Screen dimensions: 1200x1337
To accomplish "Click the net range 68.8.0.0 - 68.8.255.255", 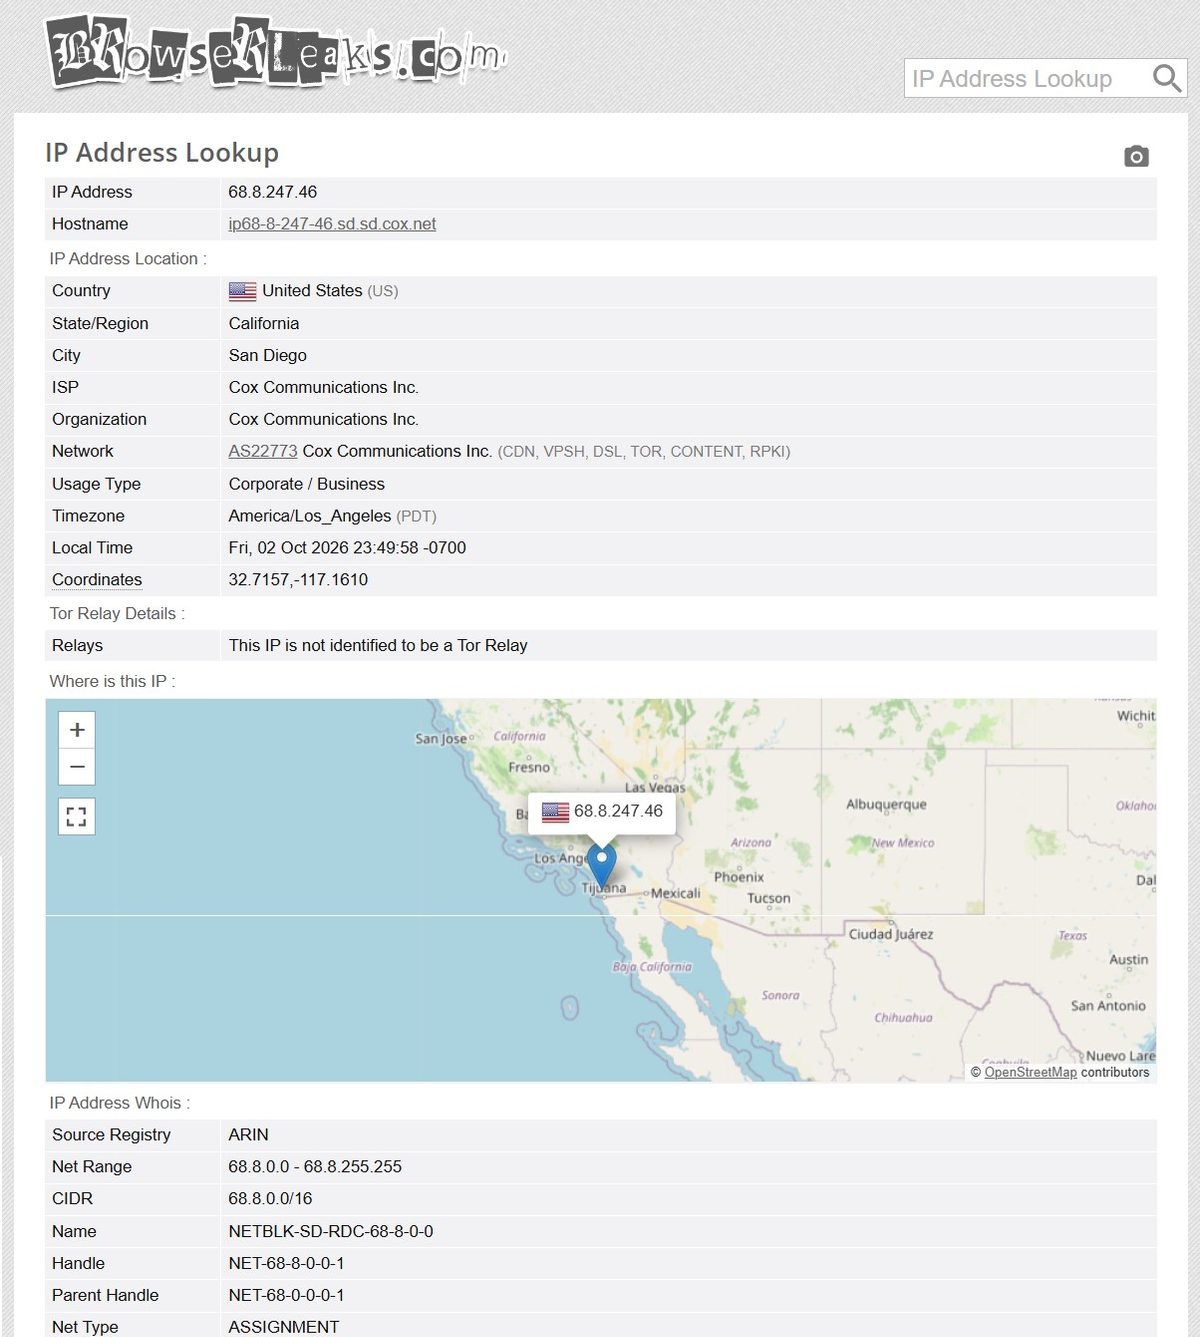I will [315, 1167].
